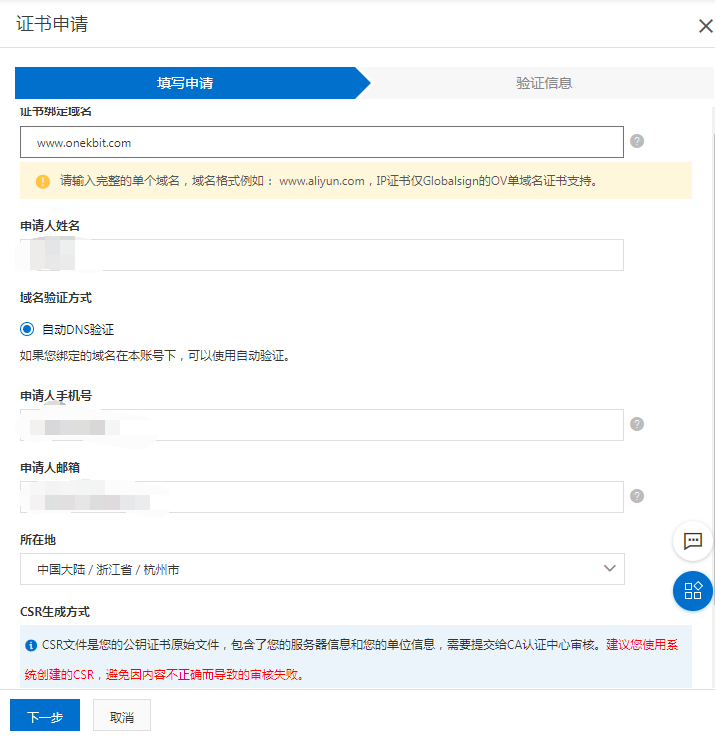Viewport: 715px width, 737px height.
Task: Click the blue info icon in CSR note
Action: click(x=31, y=645)
